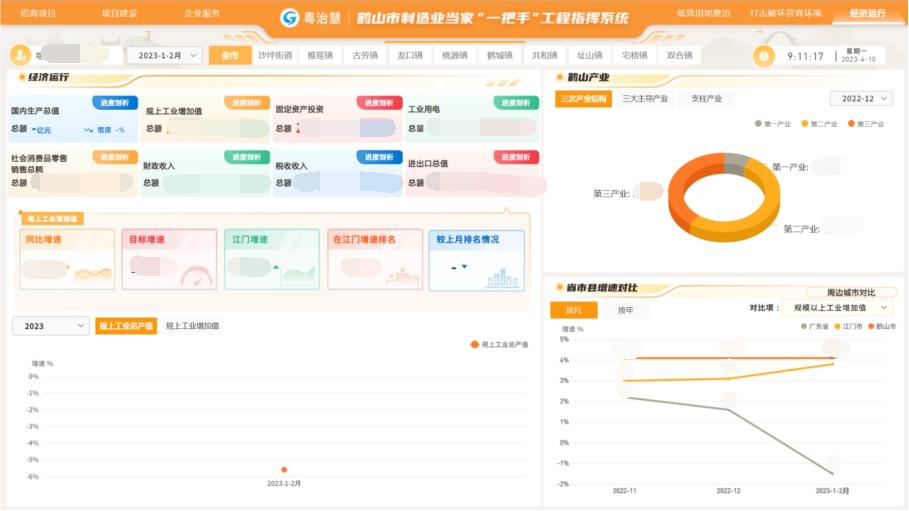Toggle 江门市 legend in growth comparison chart
This screenshot has width=909, height=511.
(848, 327)
